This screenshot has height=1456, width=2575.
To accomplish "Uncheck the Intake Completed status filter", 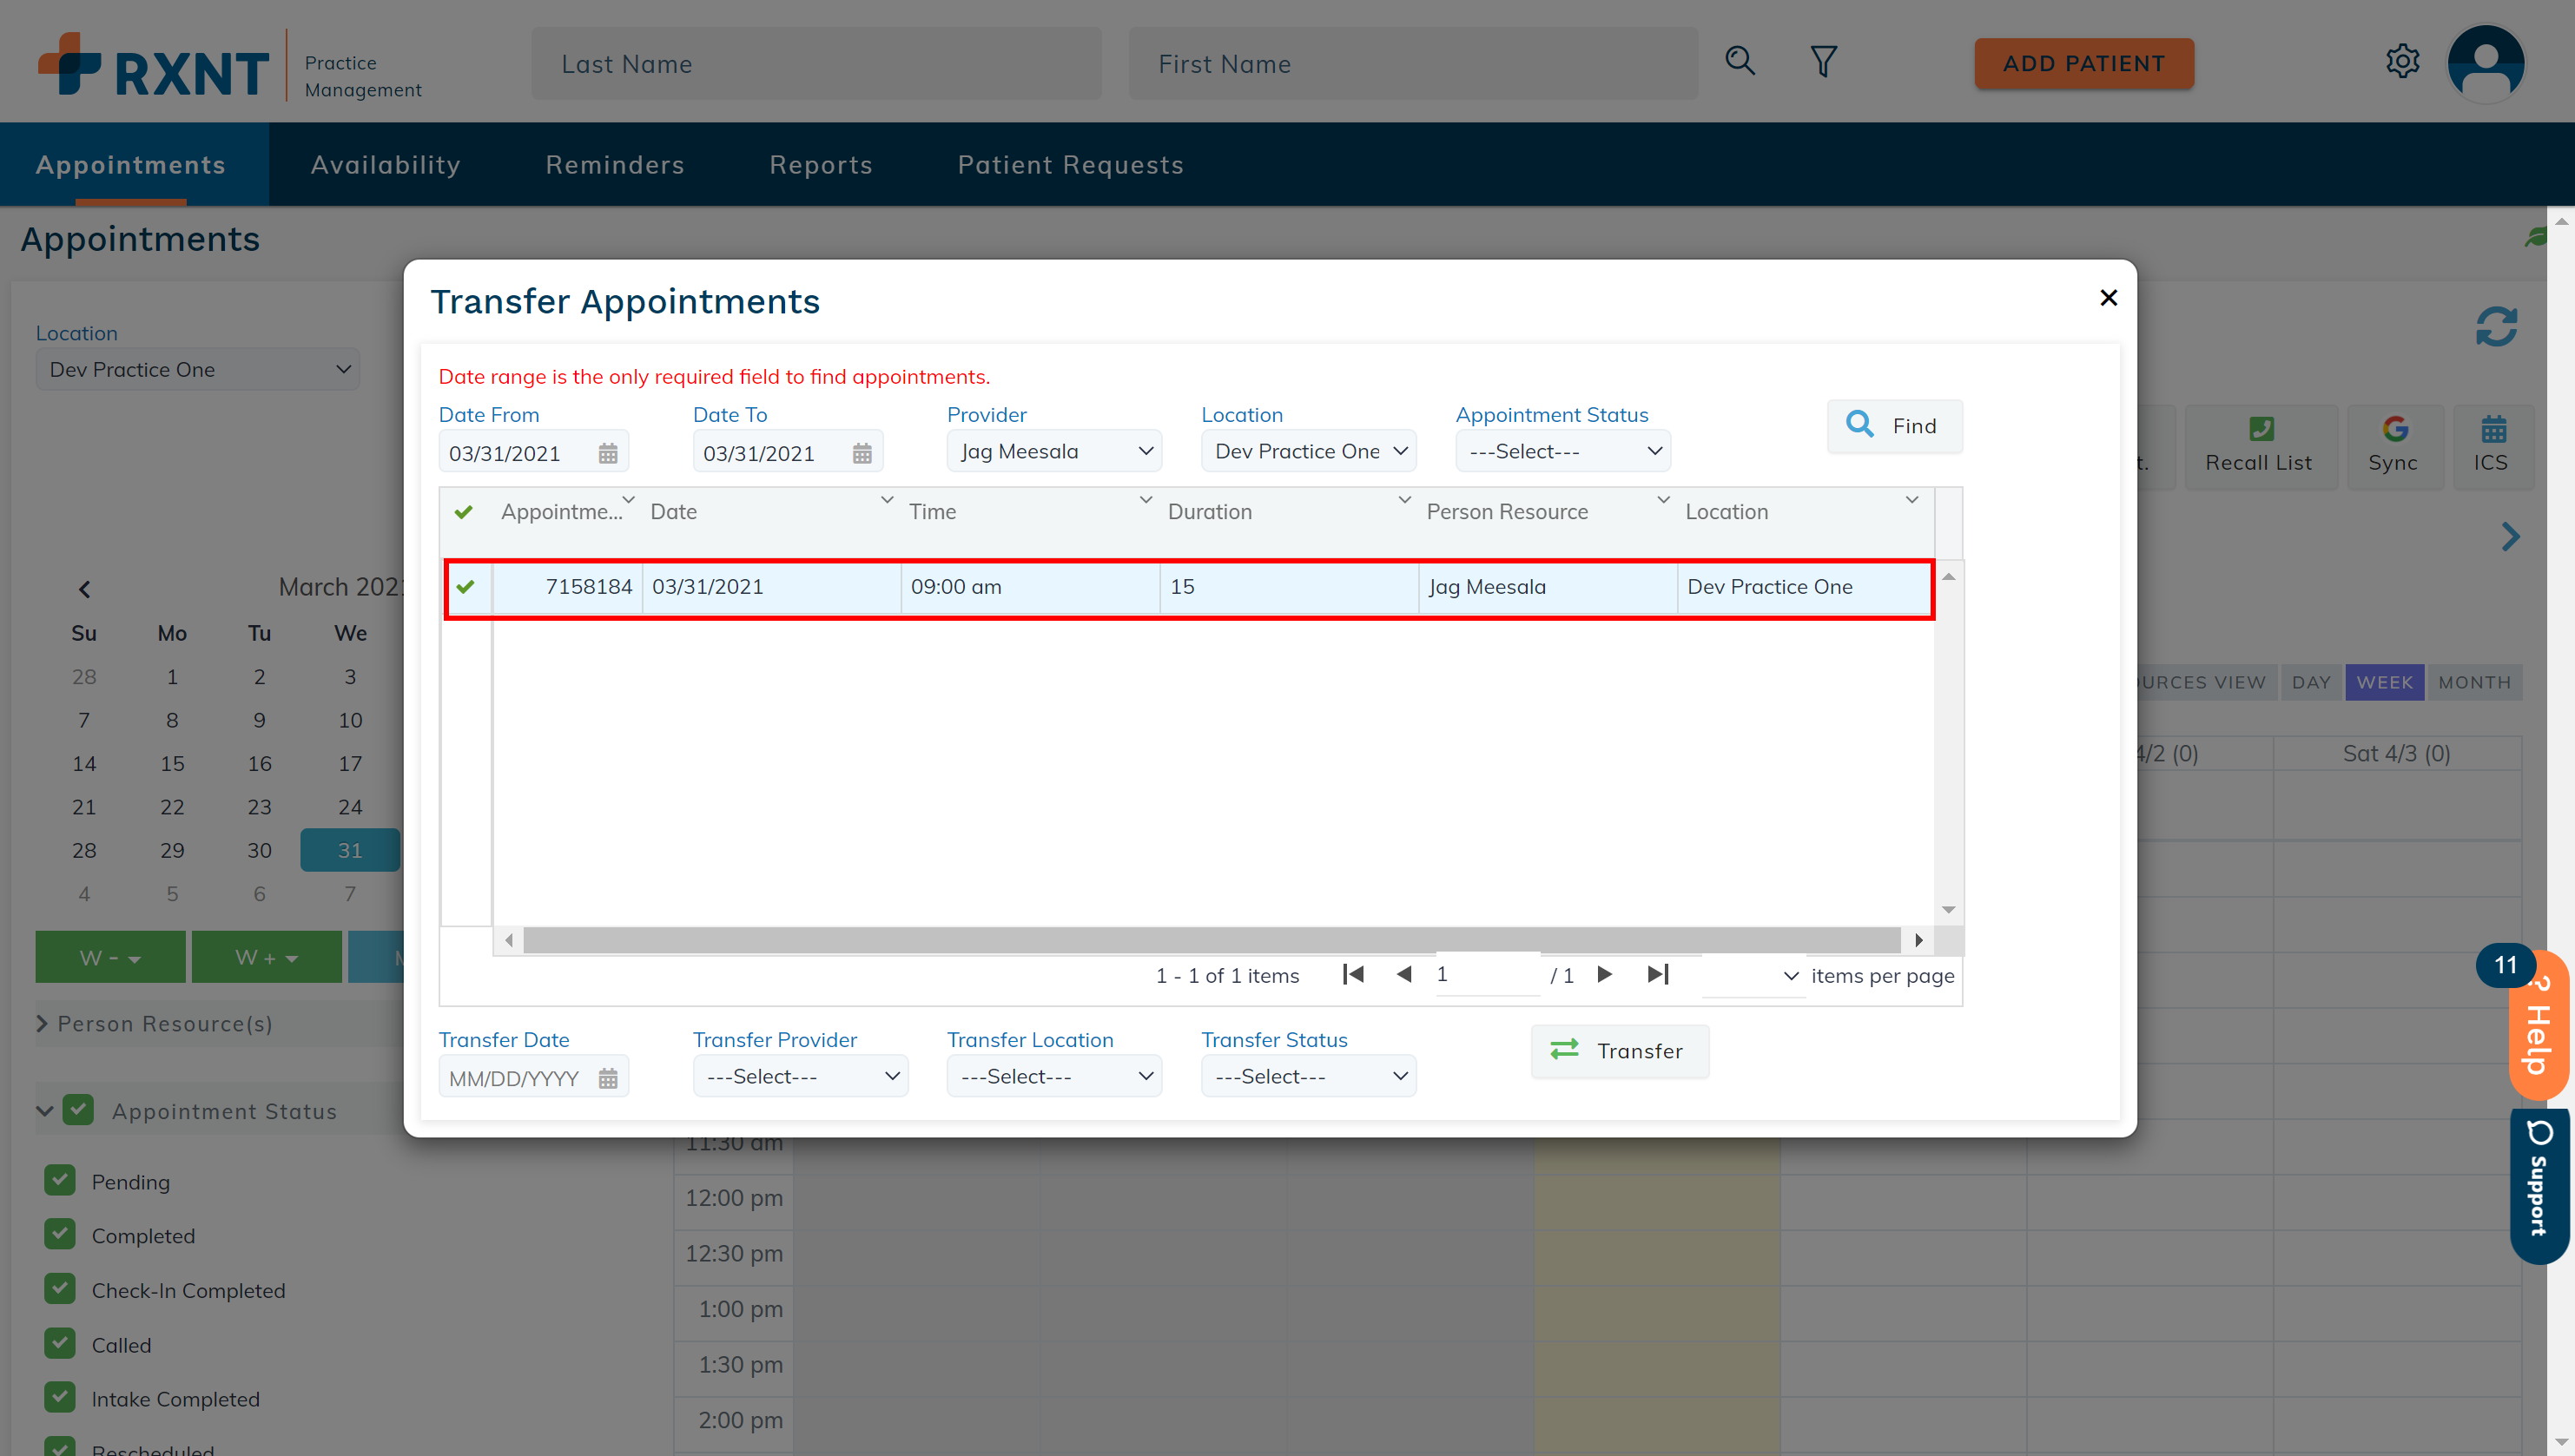I will point(60,1398).
